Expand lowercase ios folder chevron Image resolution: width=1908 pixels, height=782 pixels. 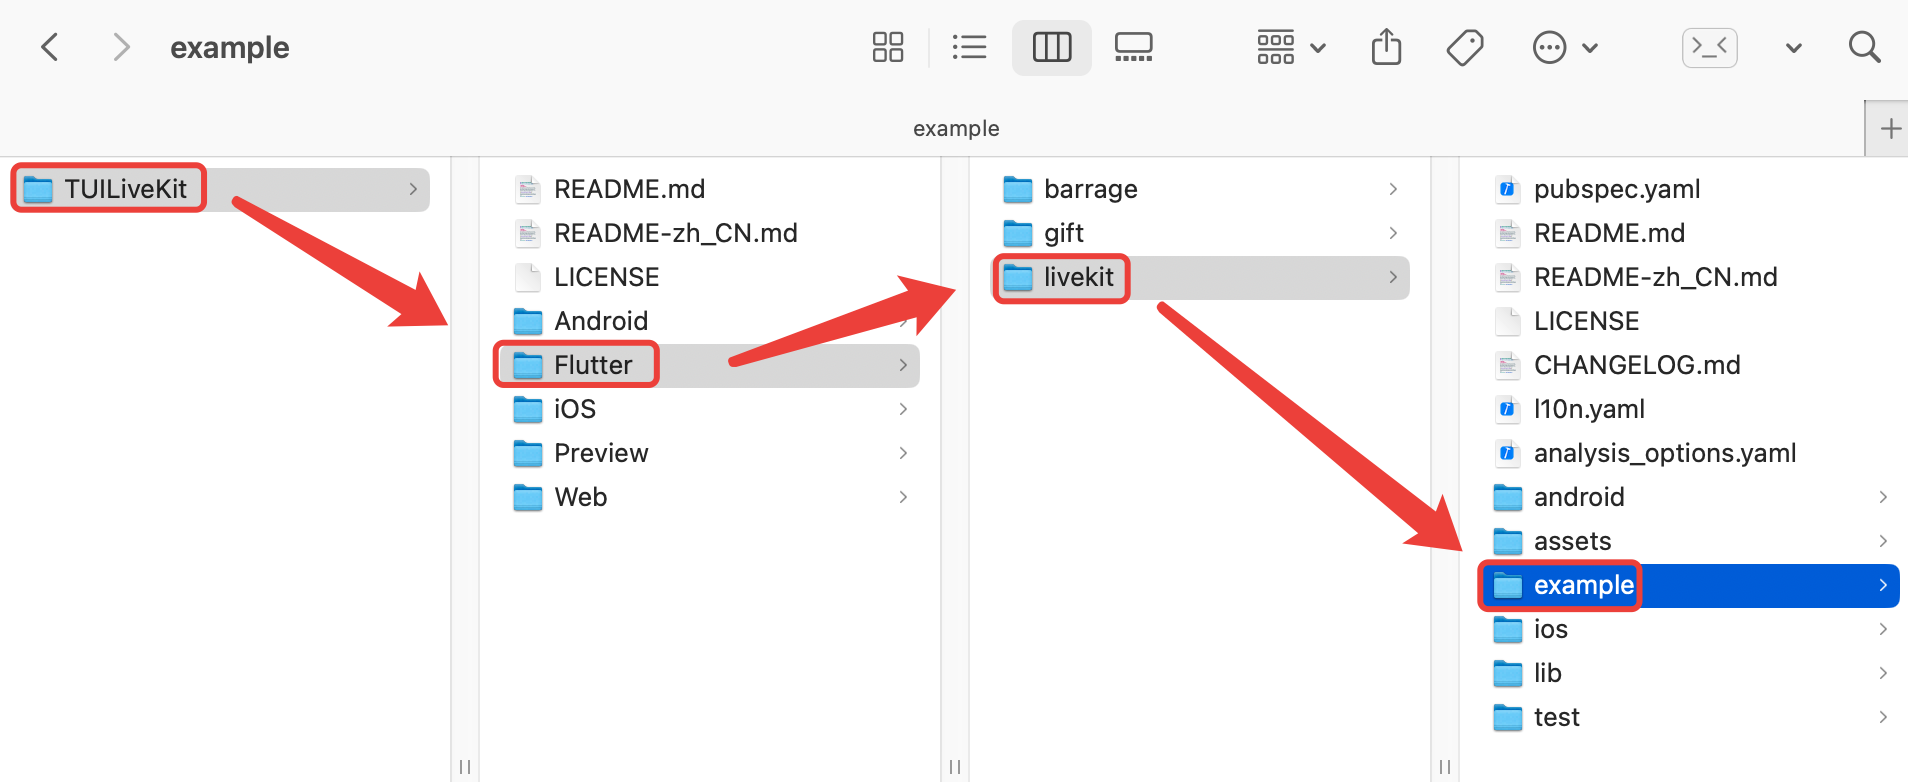pos(1883,629)
